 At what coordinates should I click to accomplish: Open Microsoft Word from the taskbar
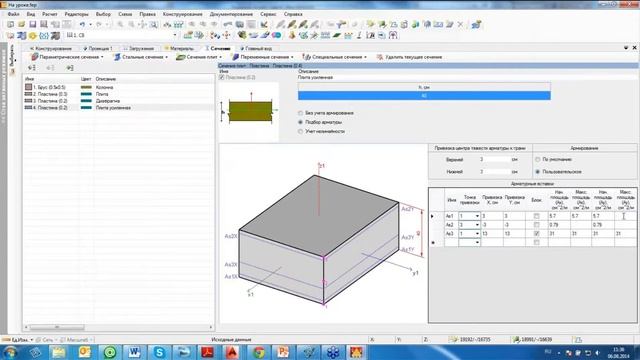pos(134,352)
